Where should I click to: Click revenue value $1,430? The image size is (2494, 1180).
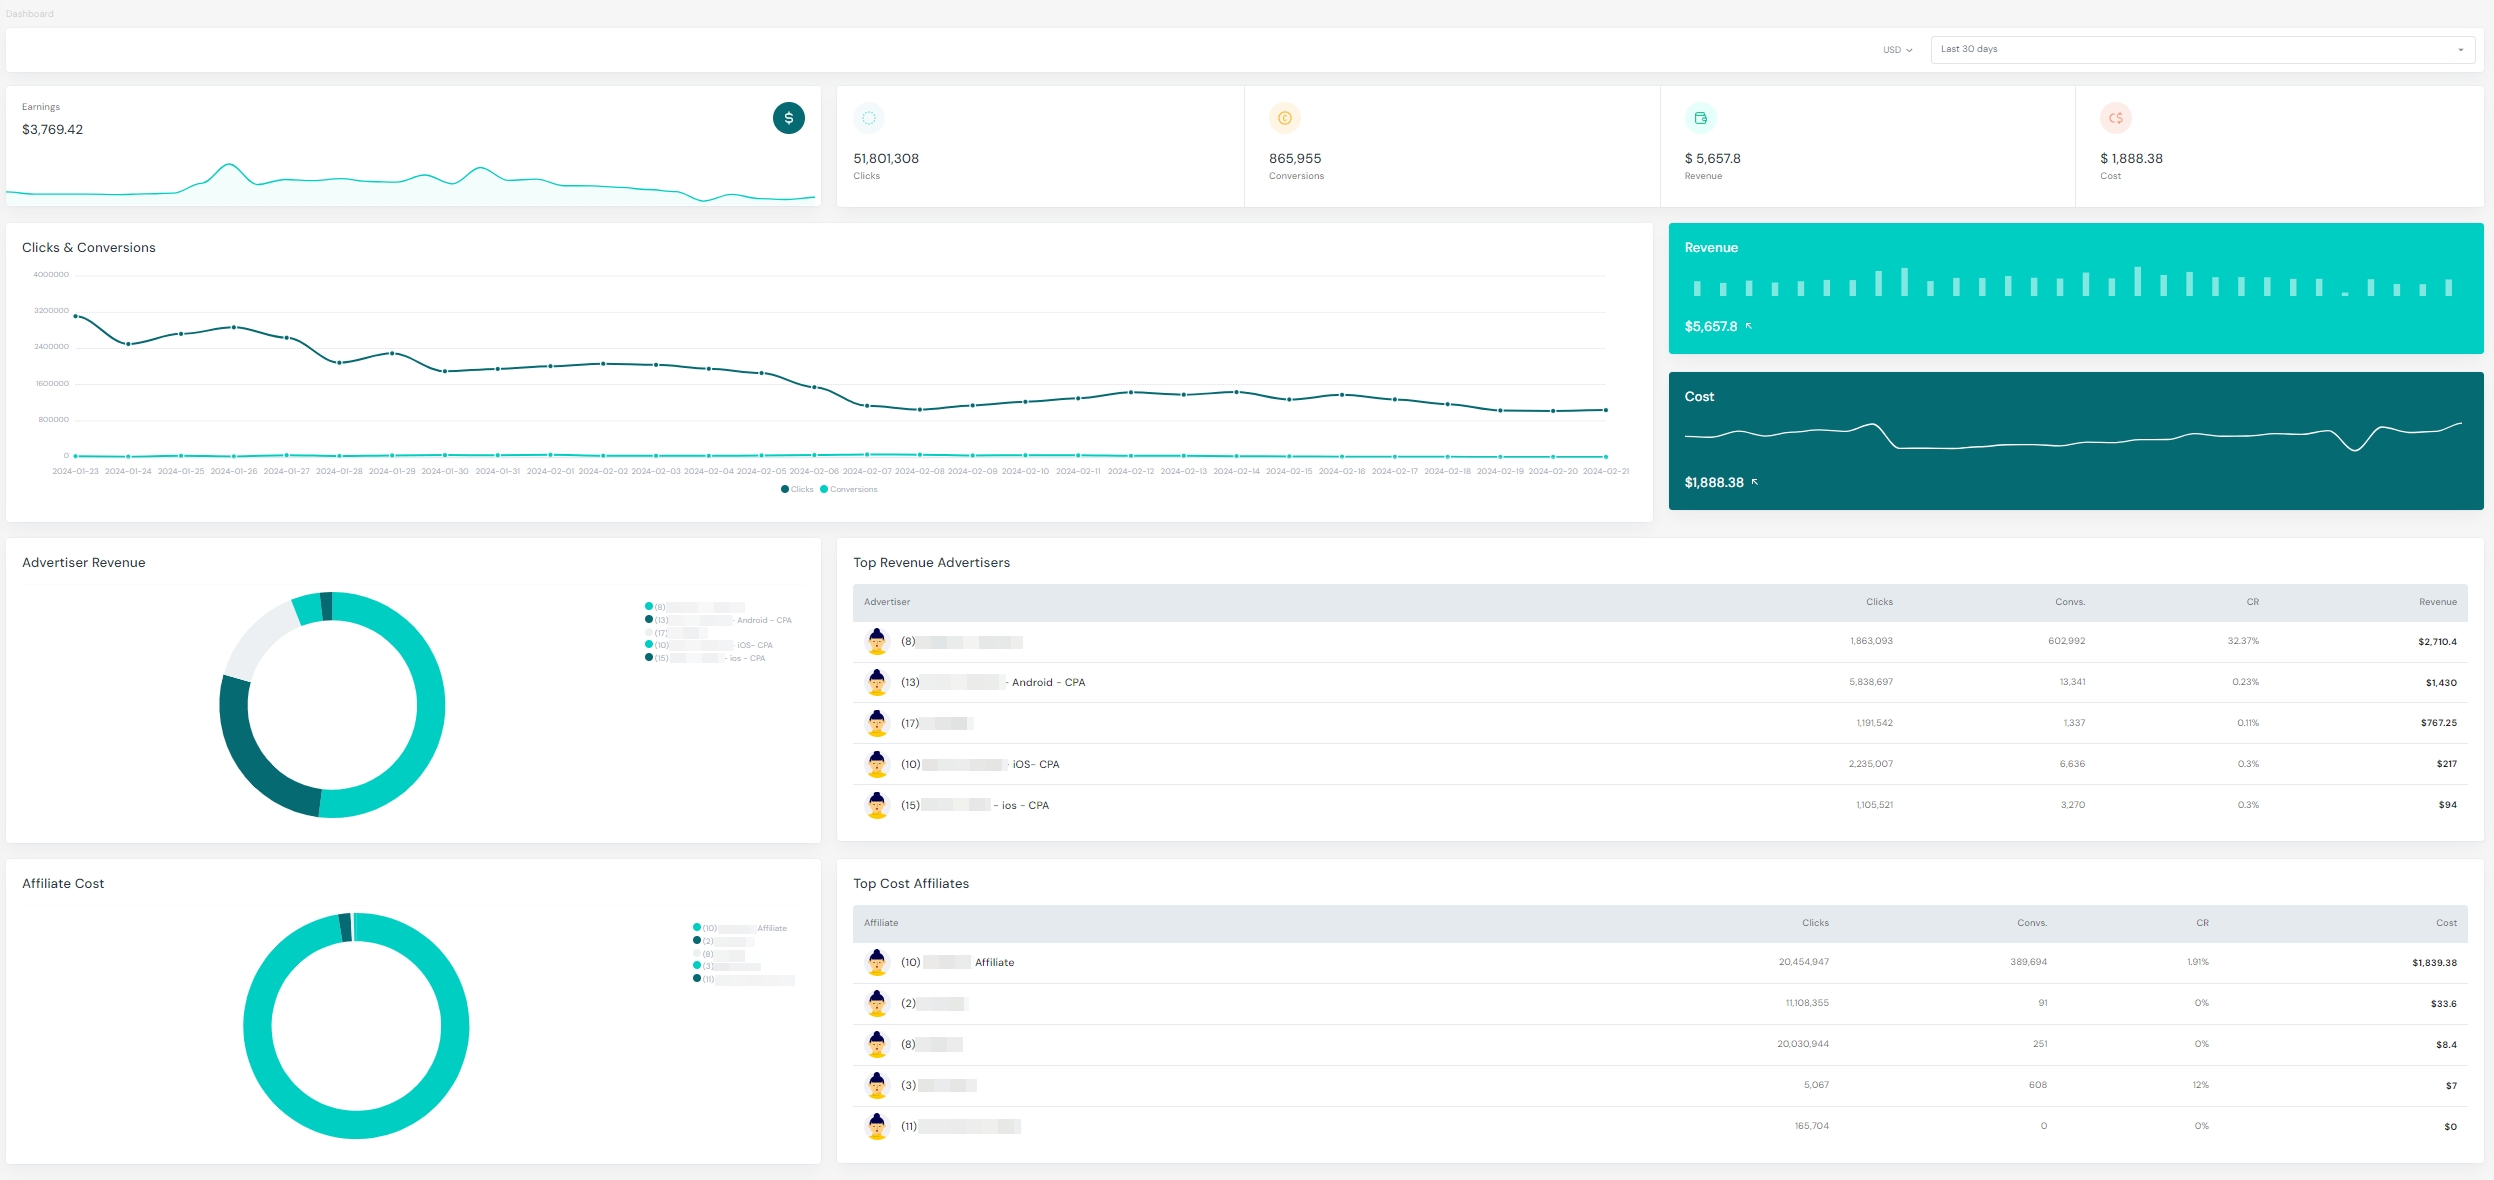coord(2441,683)
